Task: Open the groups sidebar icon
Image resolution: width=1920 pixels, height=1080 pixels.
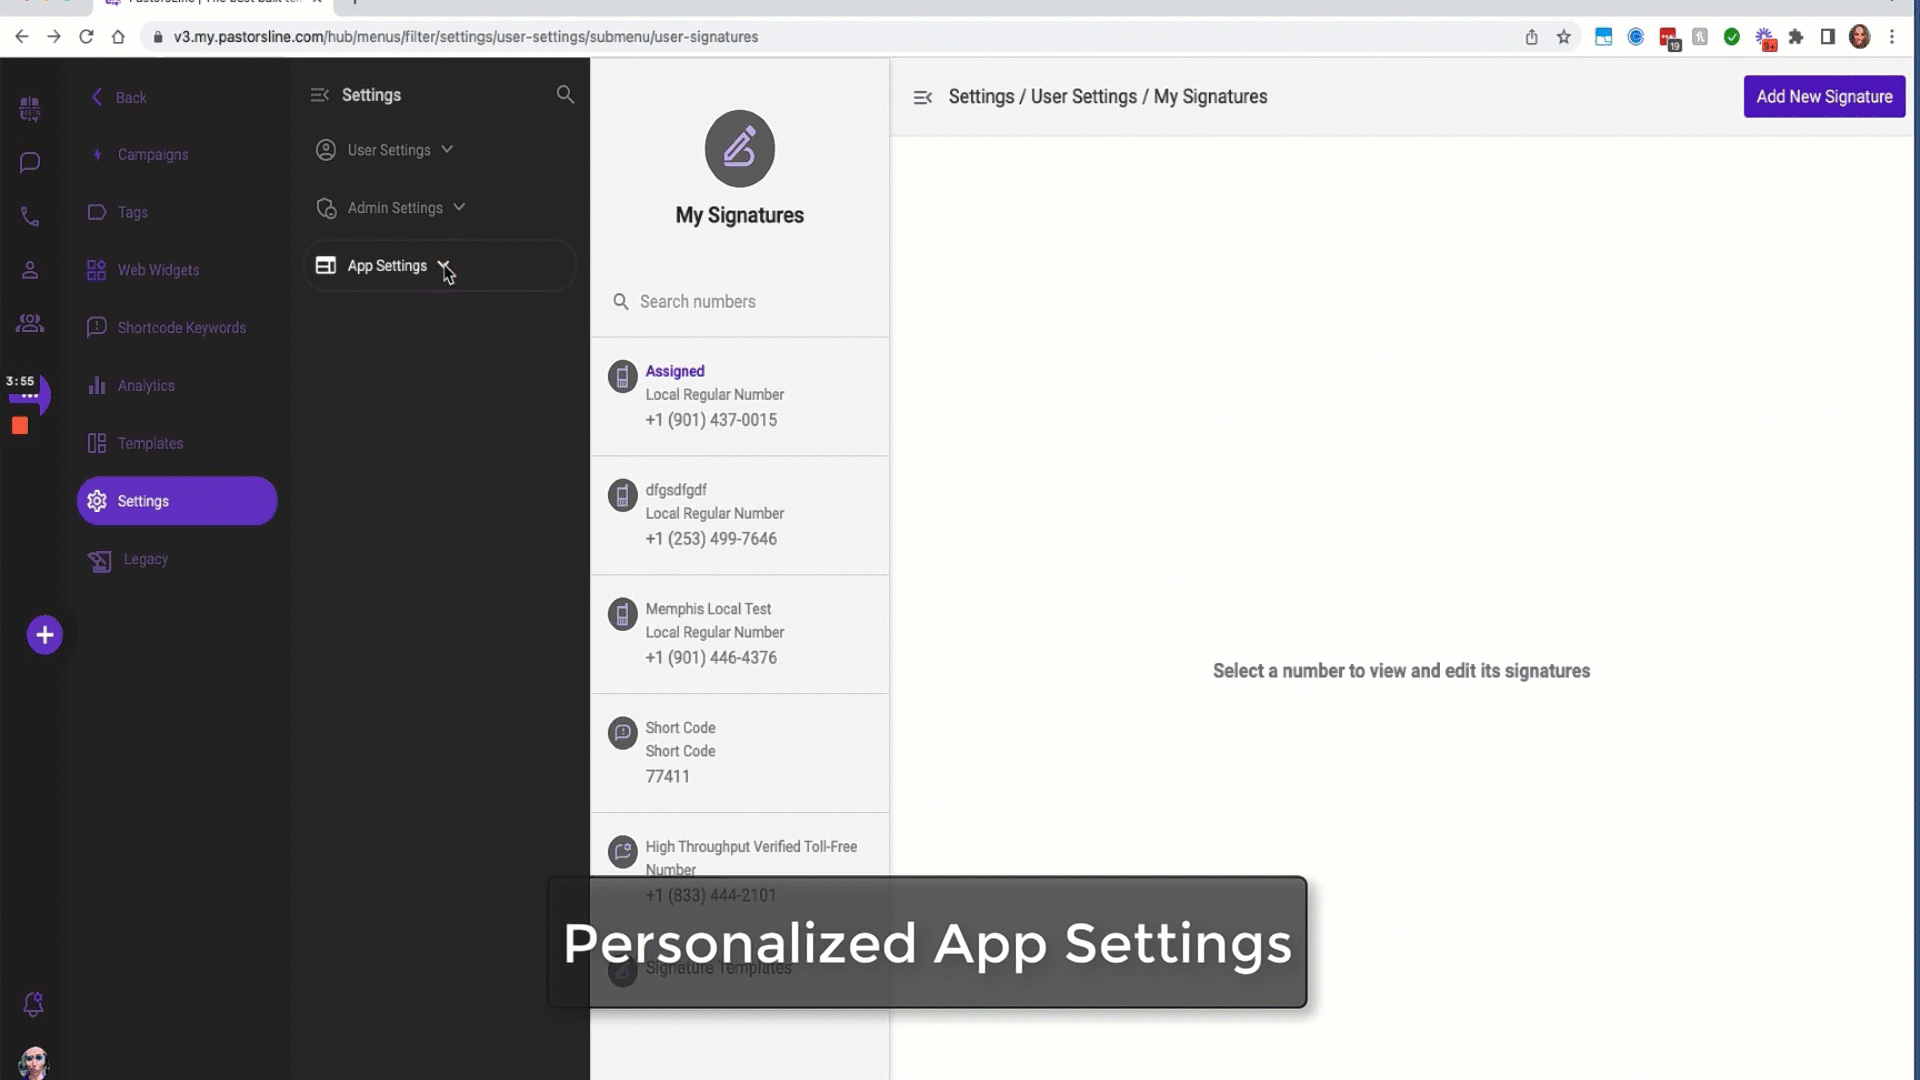Action: pyautogui.click(x=30, y=323)
